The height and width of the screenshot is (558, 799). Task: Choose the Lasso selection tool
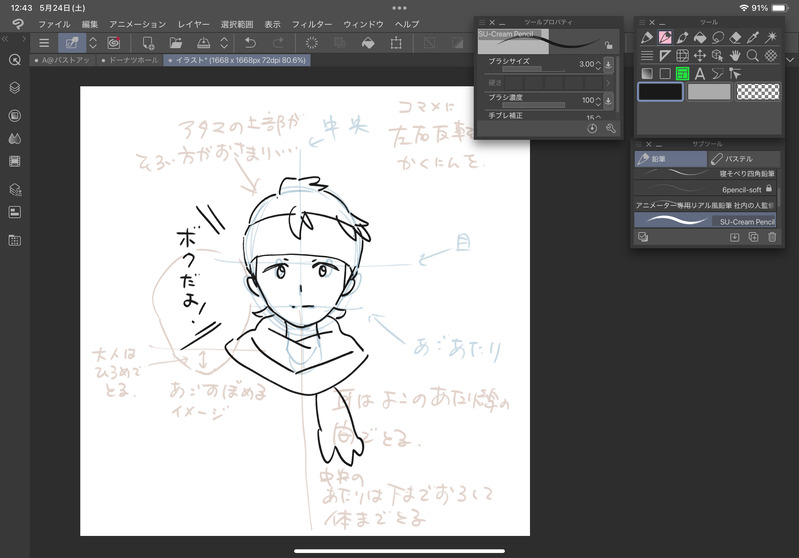717,38
